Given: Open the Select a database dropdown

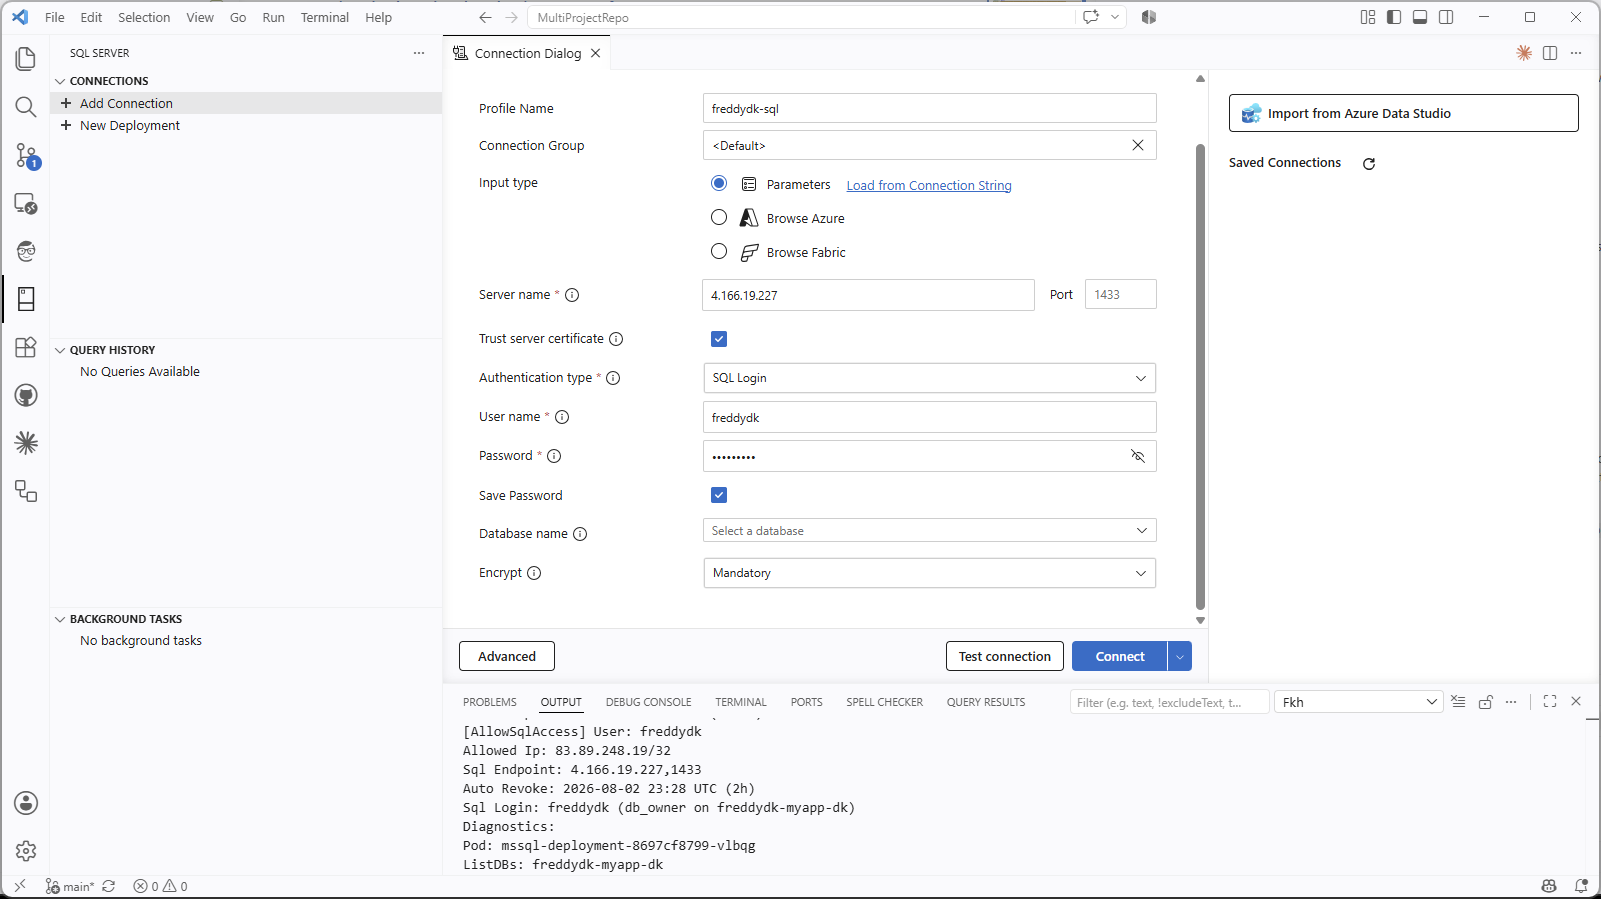Looking at the screenshot, I should pyautogui.click(x=930, y=531).
